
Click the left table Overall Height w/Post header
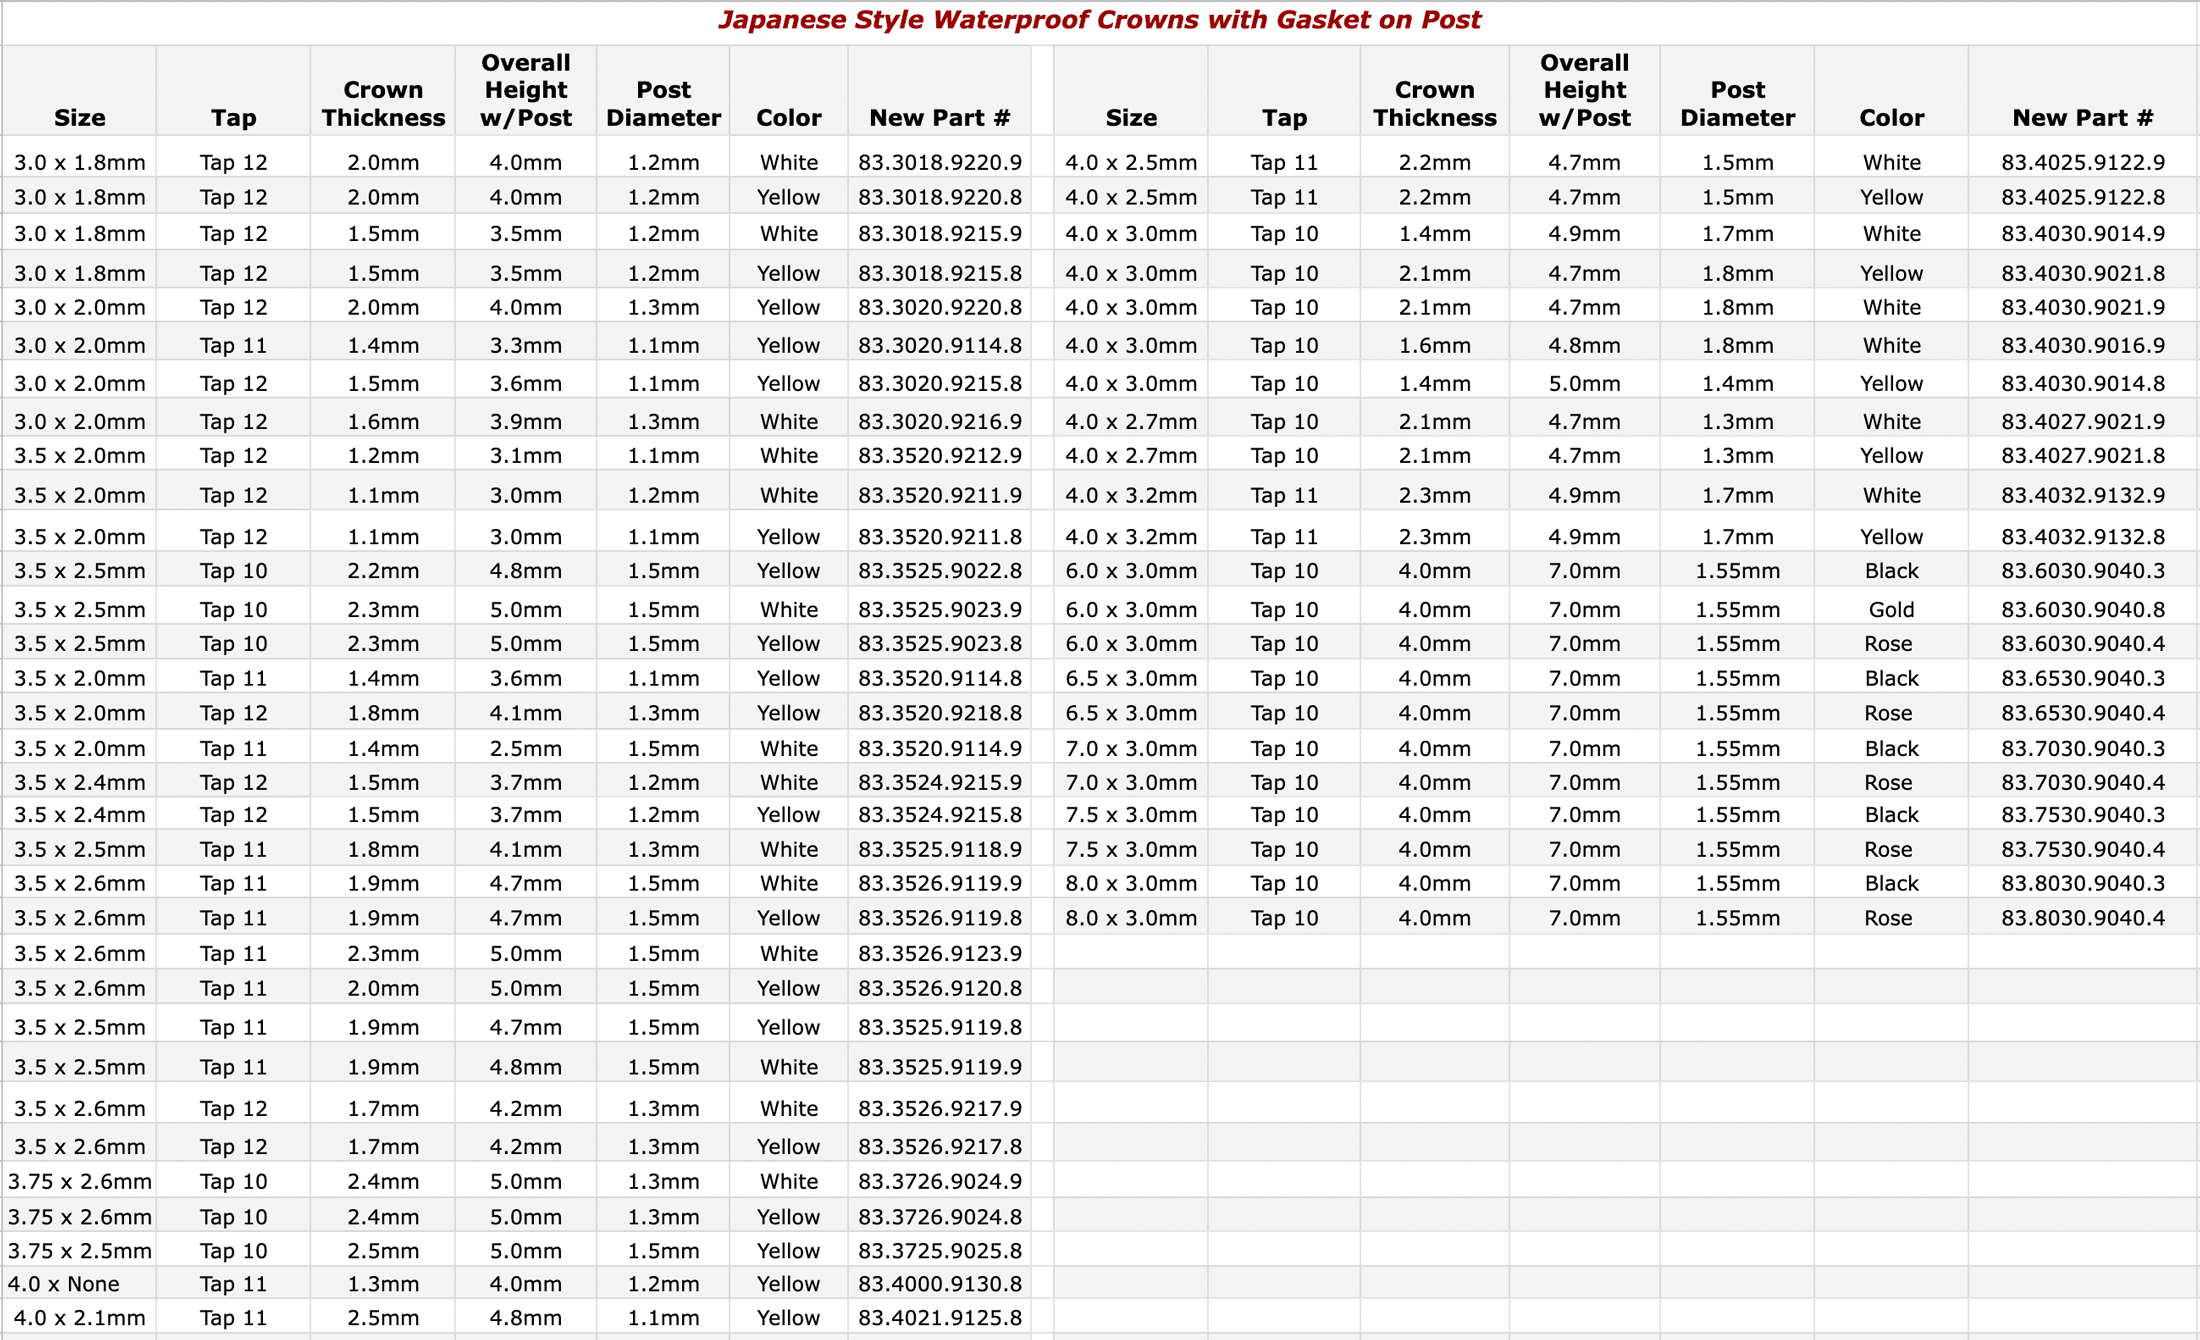point(525,90)
